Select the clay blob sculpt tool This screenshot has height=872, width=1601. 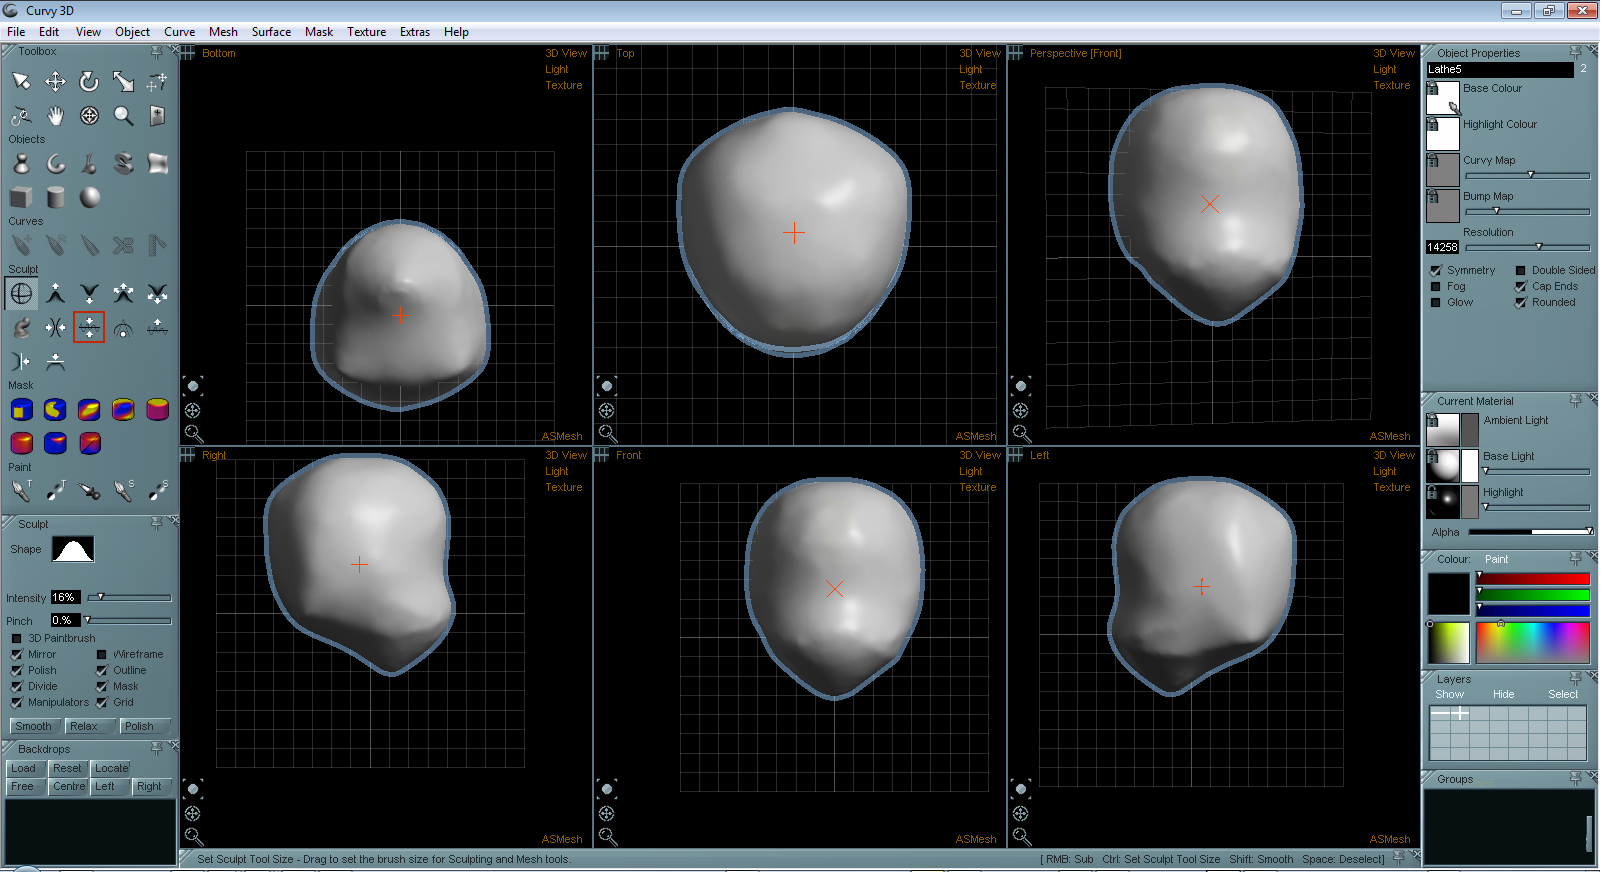click(x=21, y=327)
